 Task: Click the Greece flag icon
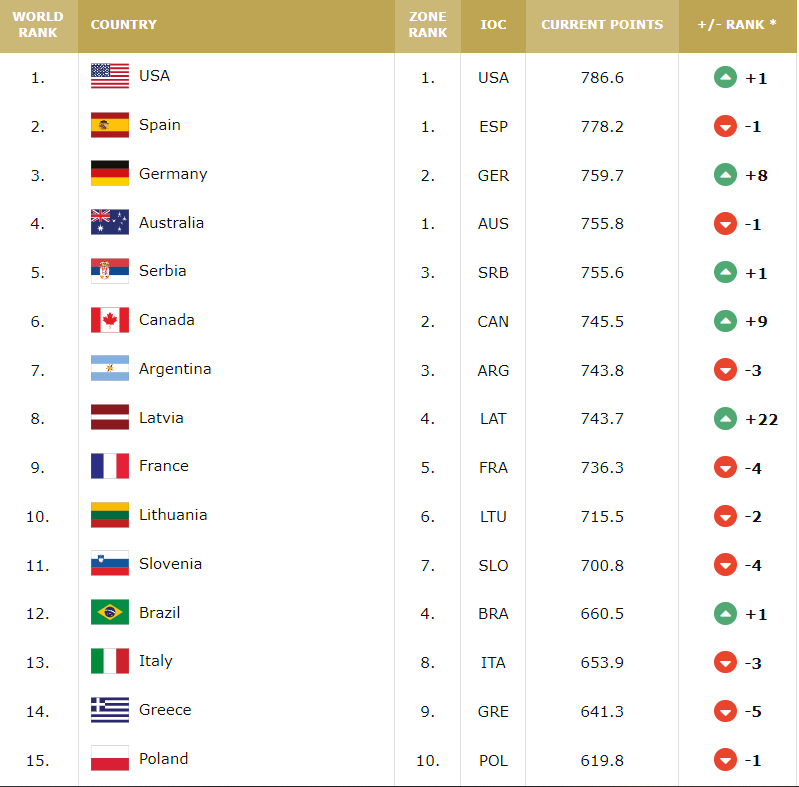110,710
